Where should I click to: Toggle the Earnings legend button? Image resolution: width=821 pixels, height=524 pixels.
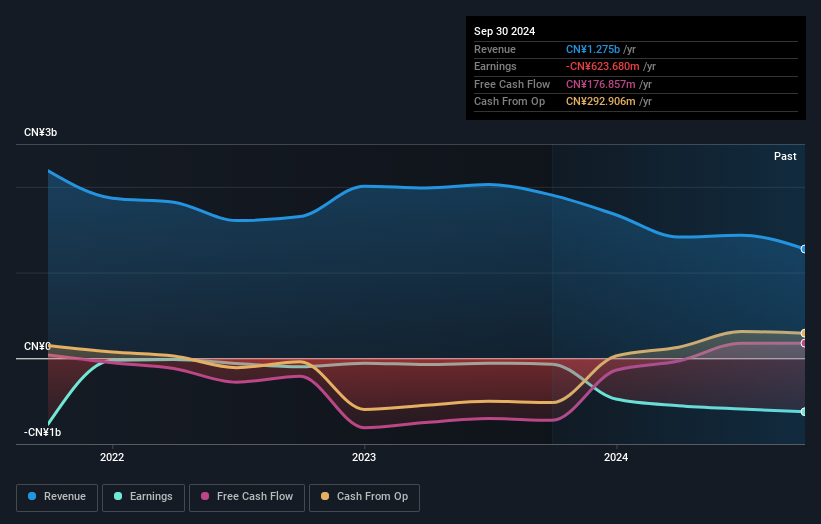pyautogui.click(x=143, y=497)
